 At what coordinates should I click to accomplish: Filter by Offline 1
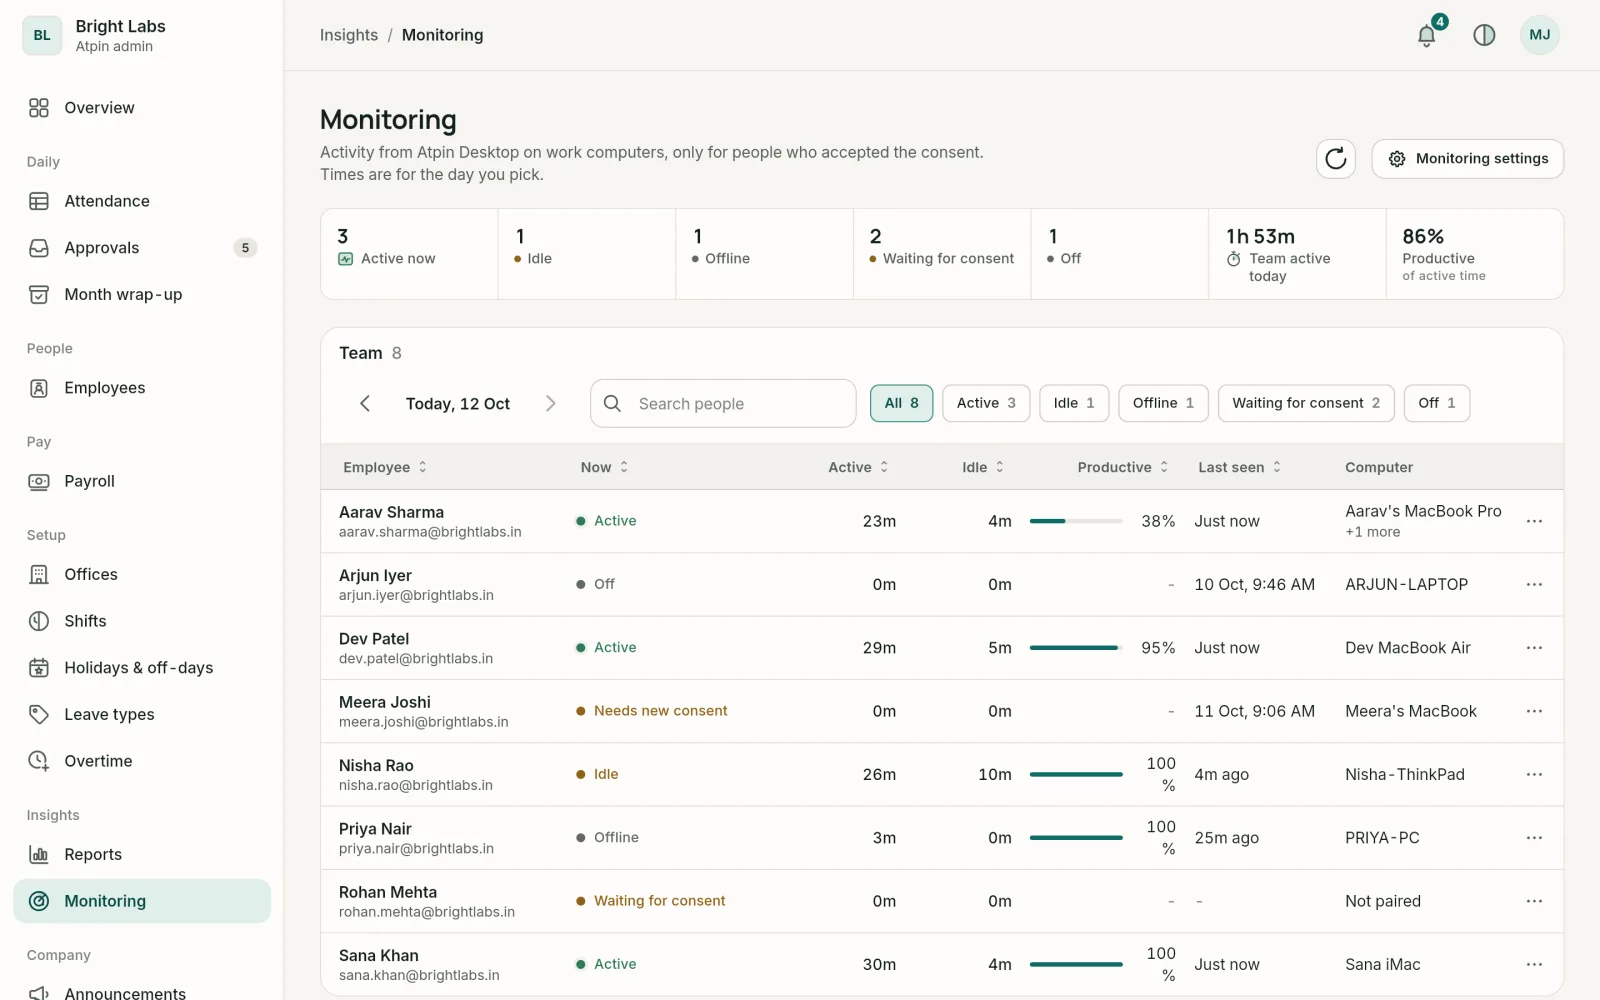click(x=1163, y=403)
